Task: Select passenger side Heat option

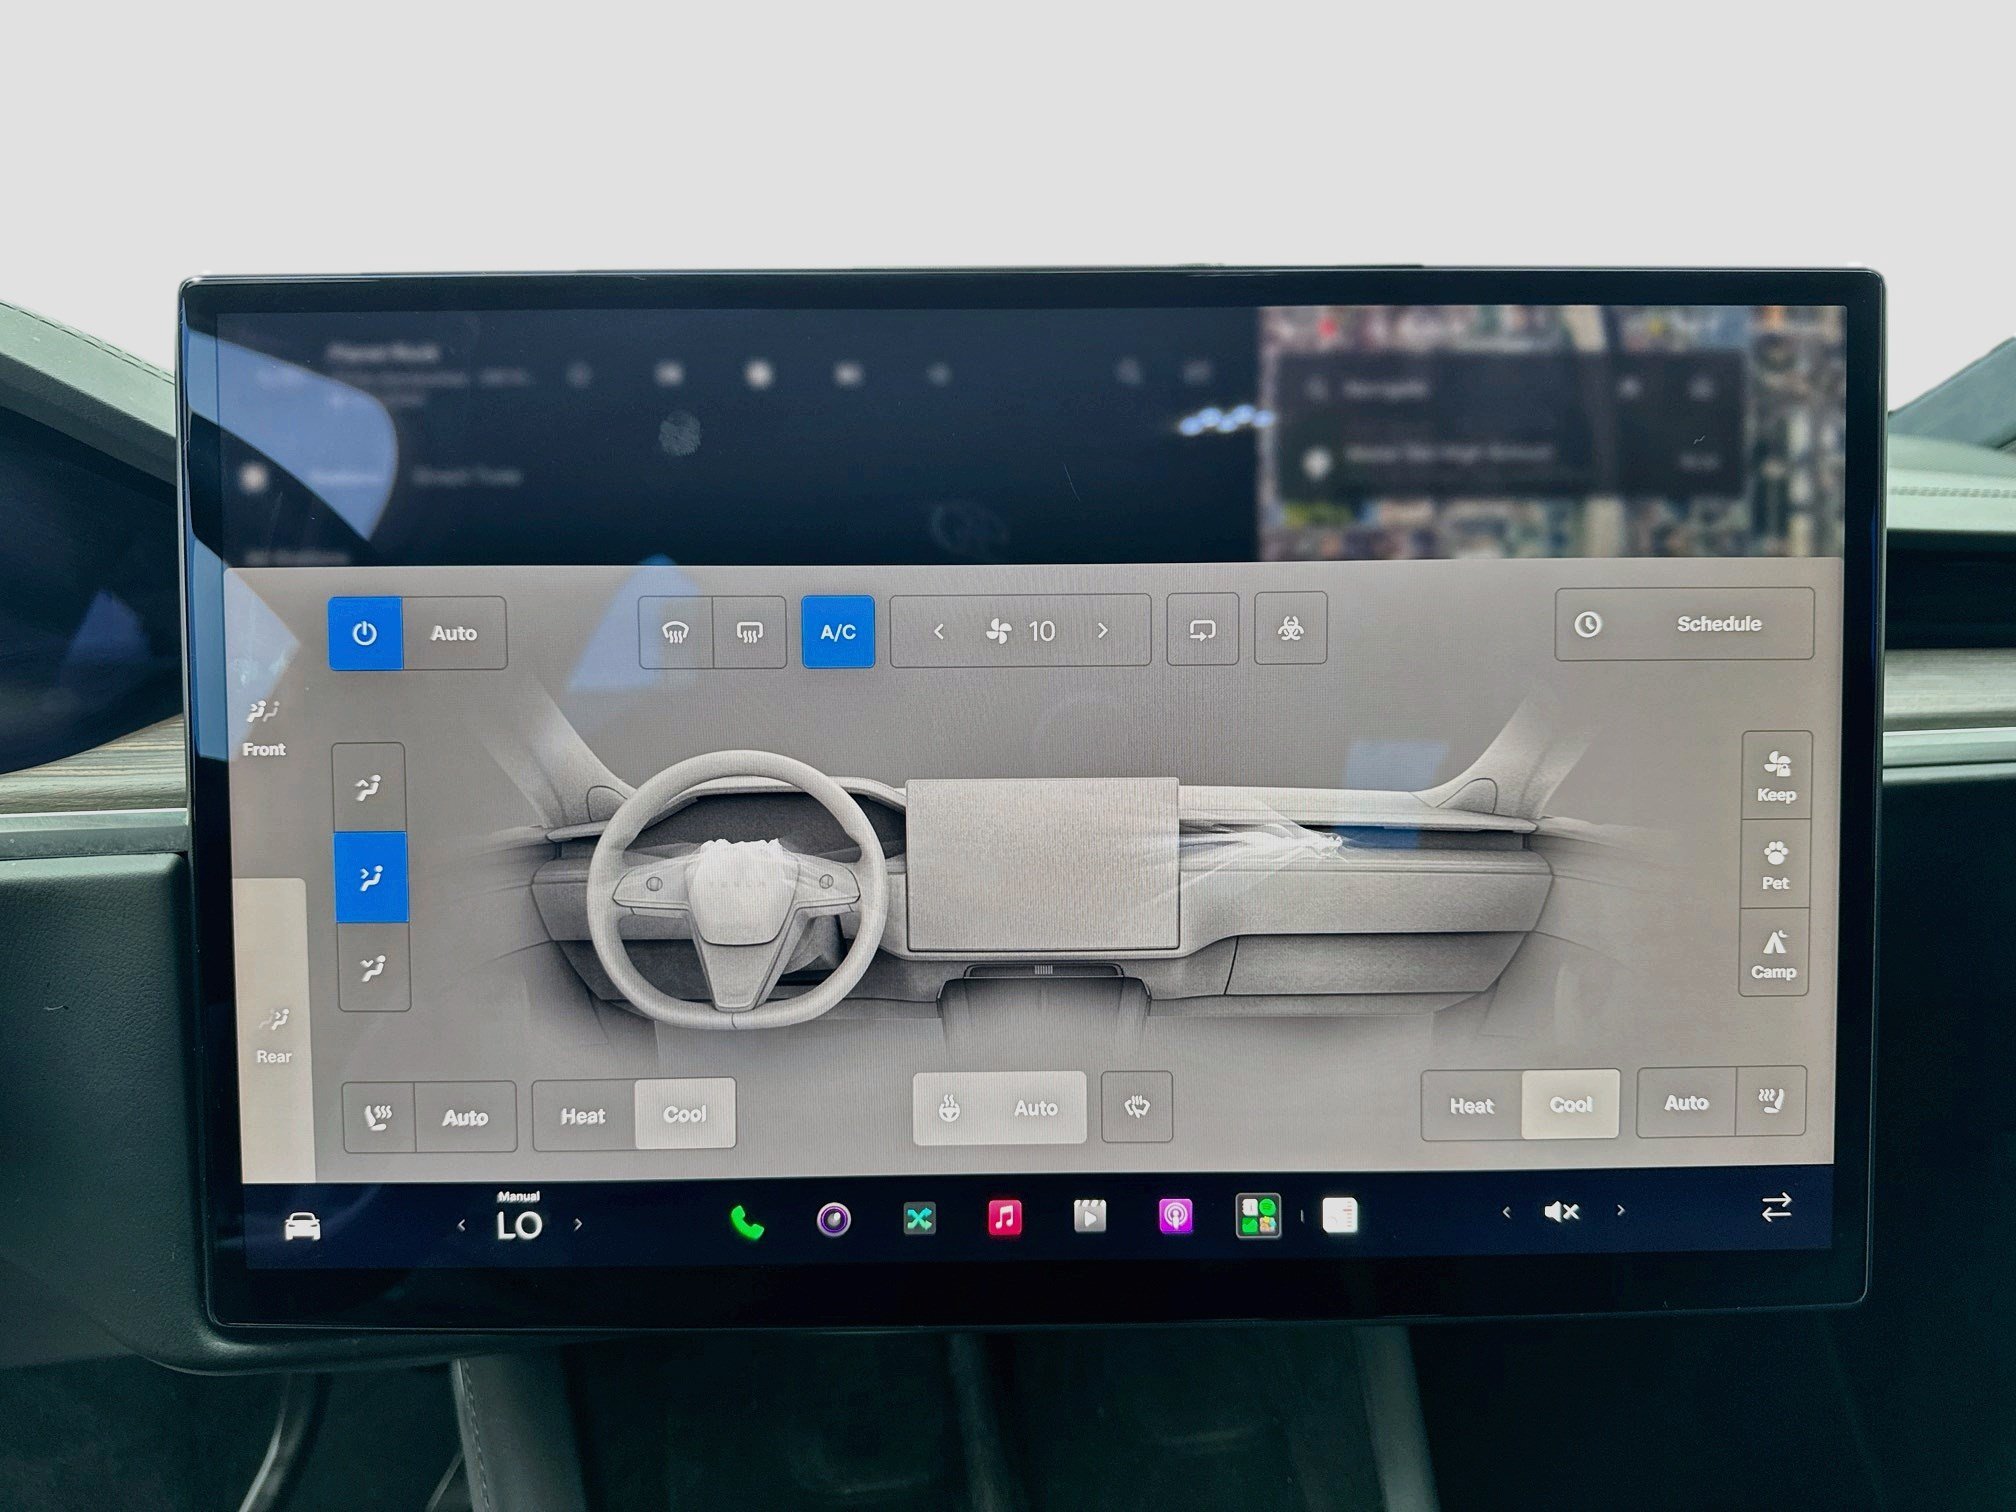Action: pos(1471,1105)
